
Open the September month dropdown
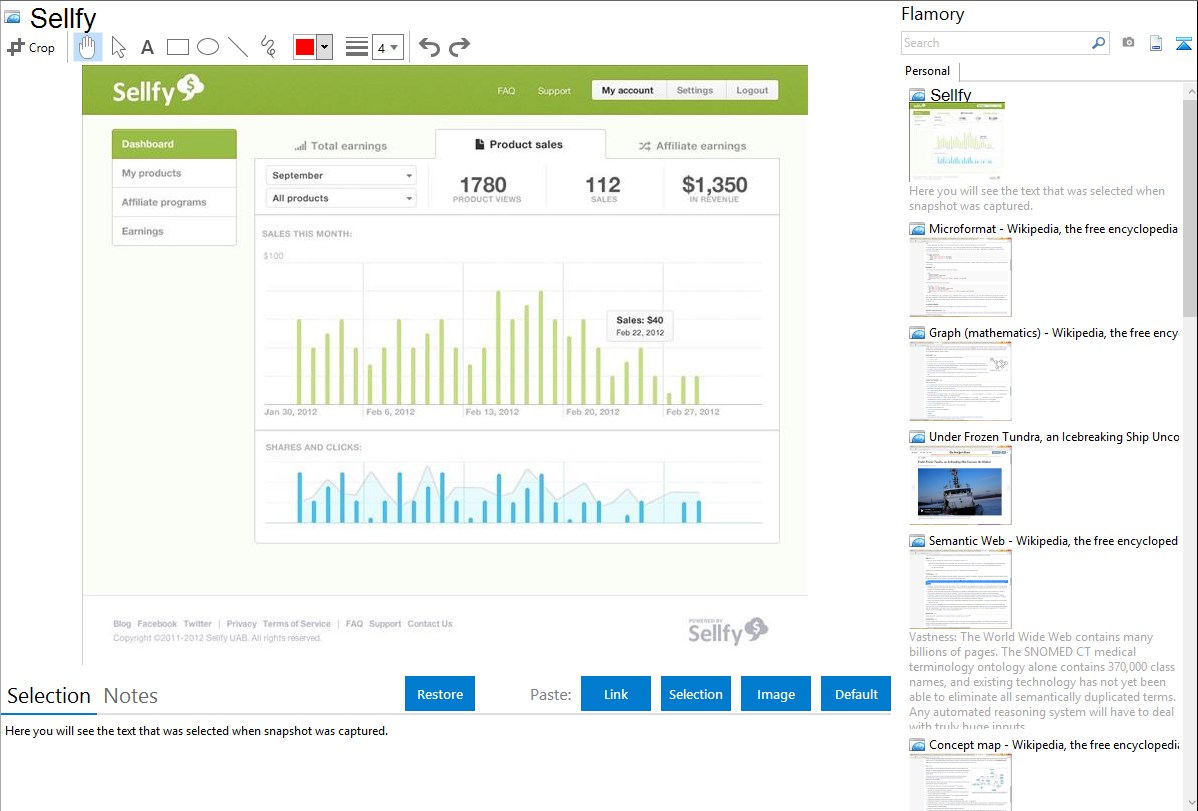coord(341,175)
